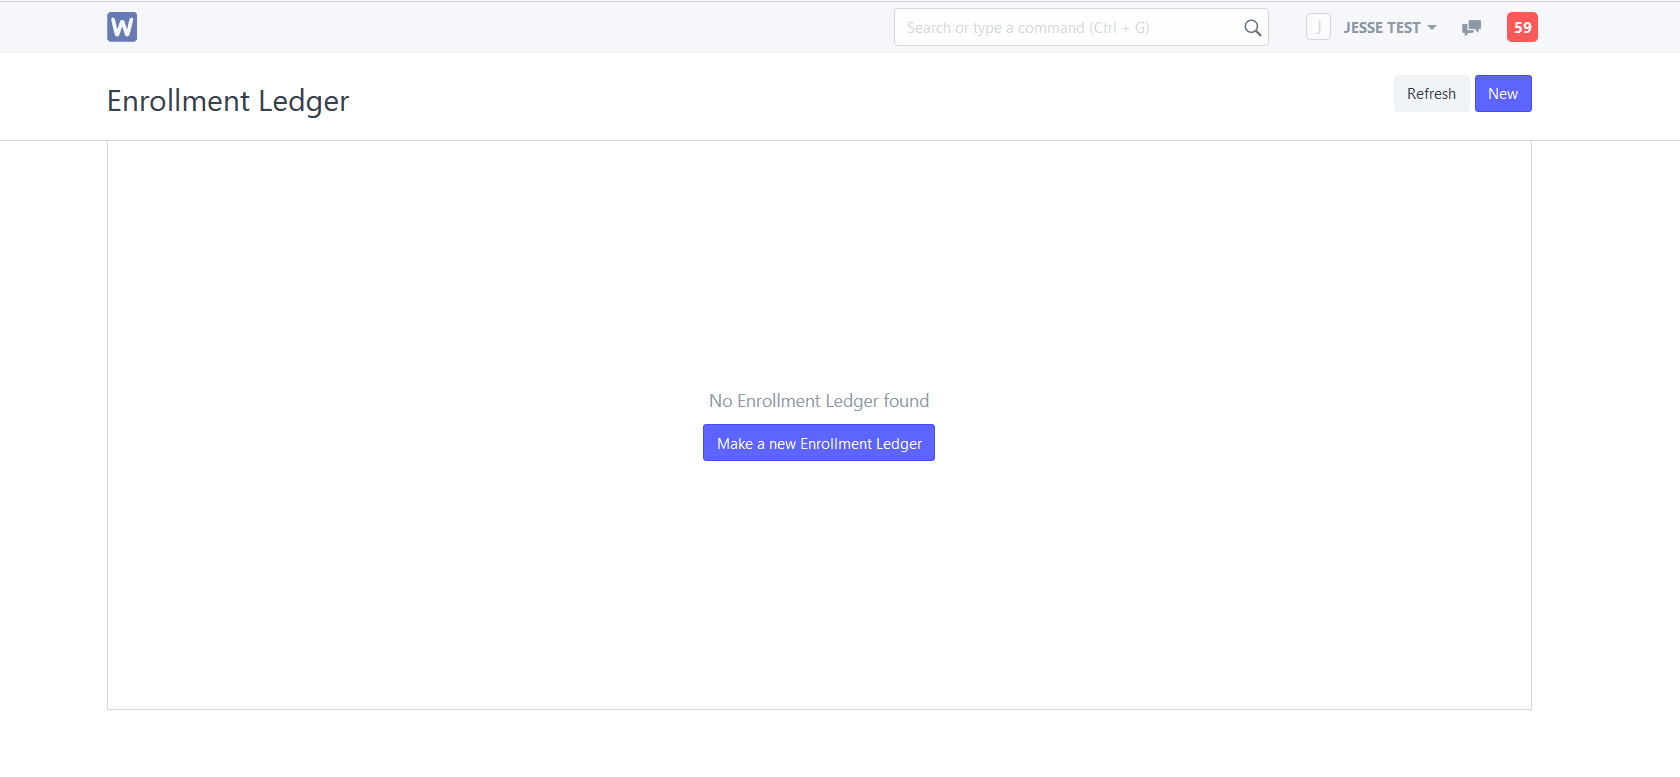
Task: Click the No Enrollment Ledger found message
Action: (x=819, y=401)
